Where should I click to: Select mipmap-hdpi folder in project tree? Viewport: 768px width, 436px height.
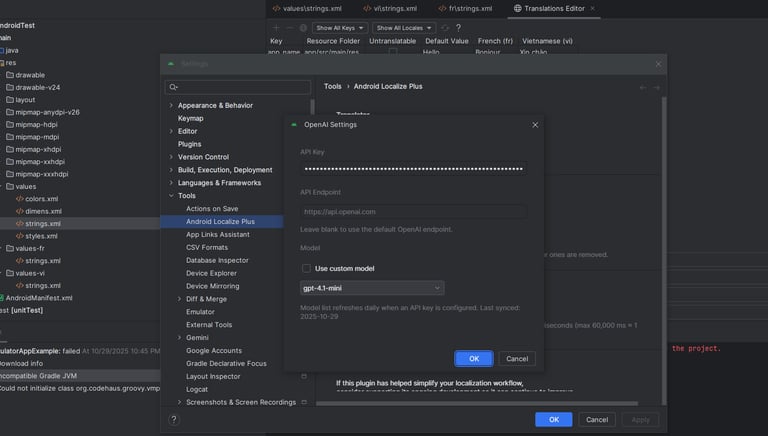point(36,124)
